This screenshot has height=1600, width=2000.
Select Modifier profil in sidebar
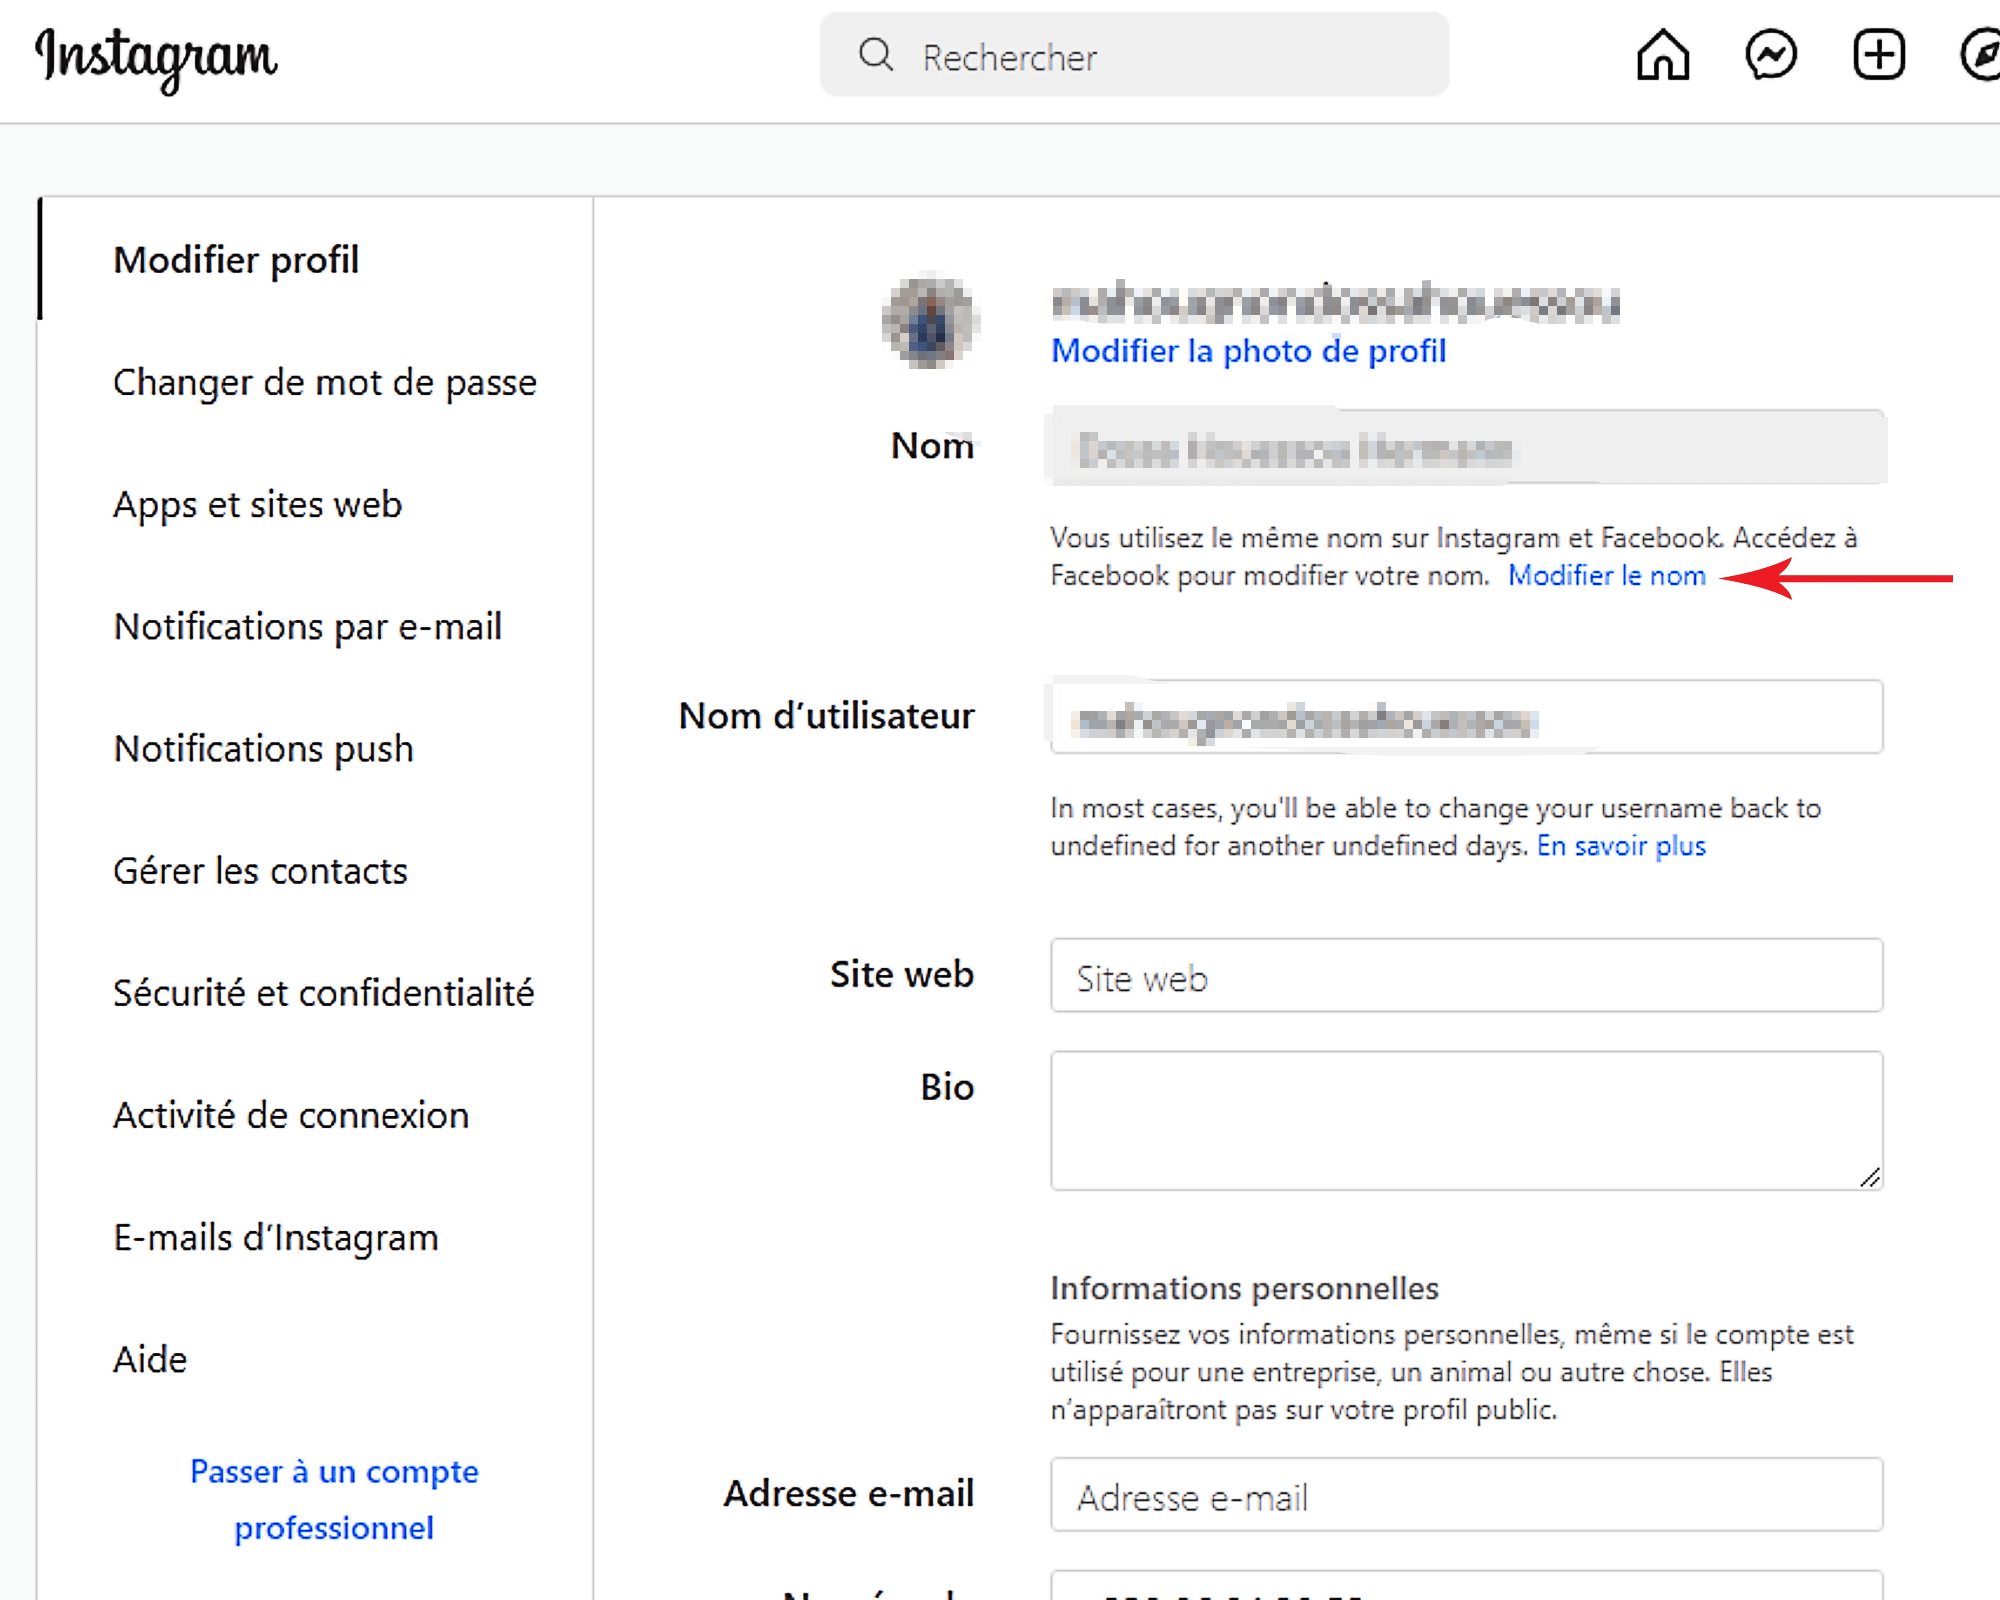point(236,260)
